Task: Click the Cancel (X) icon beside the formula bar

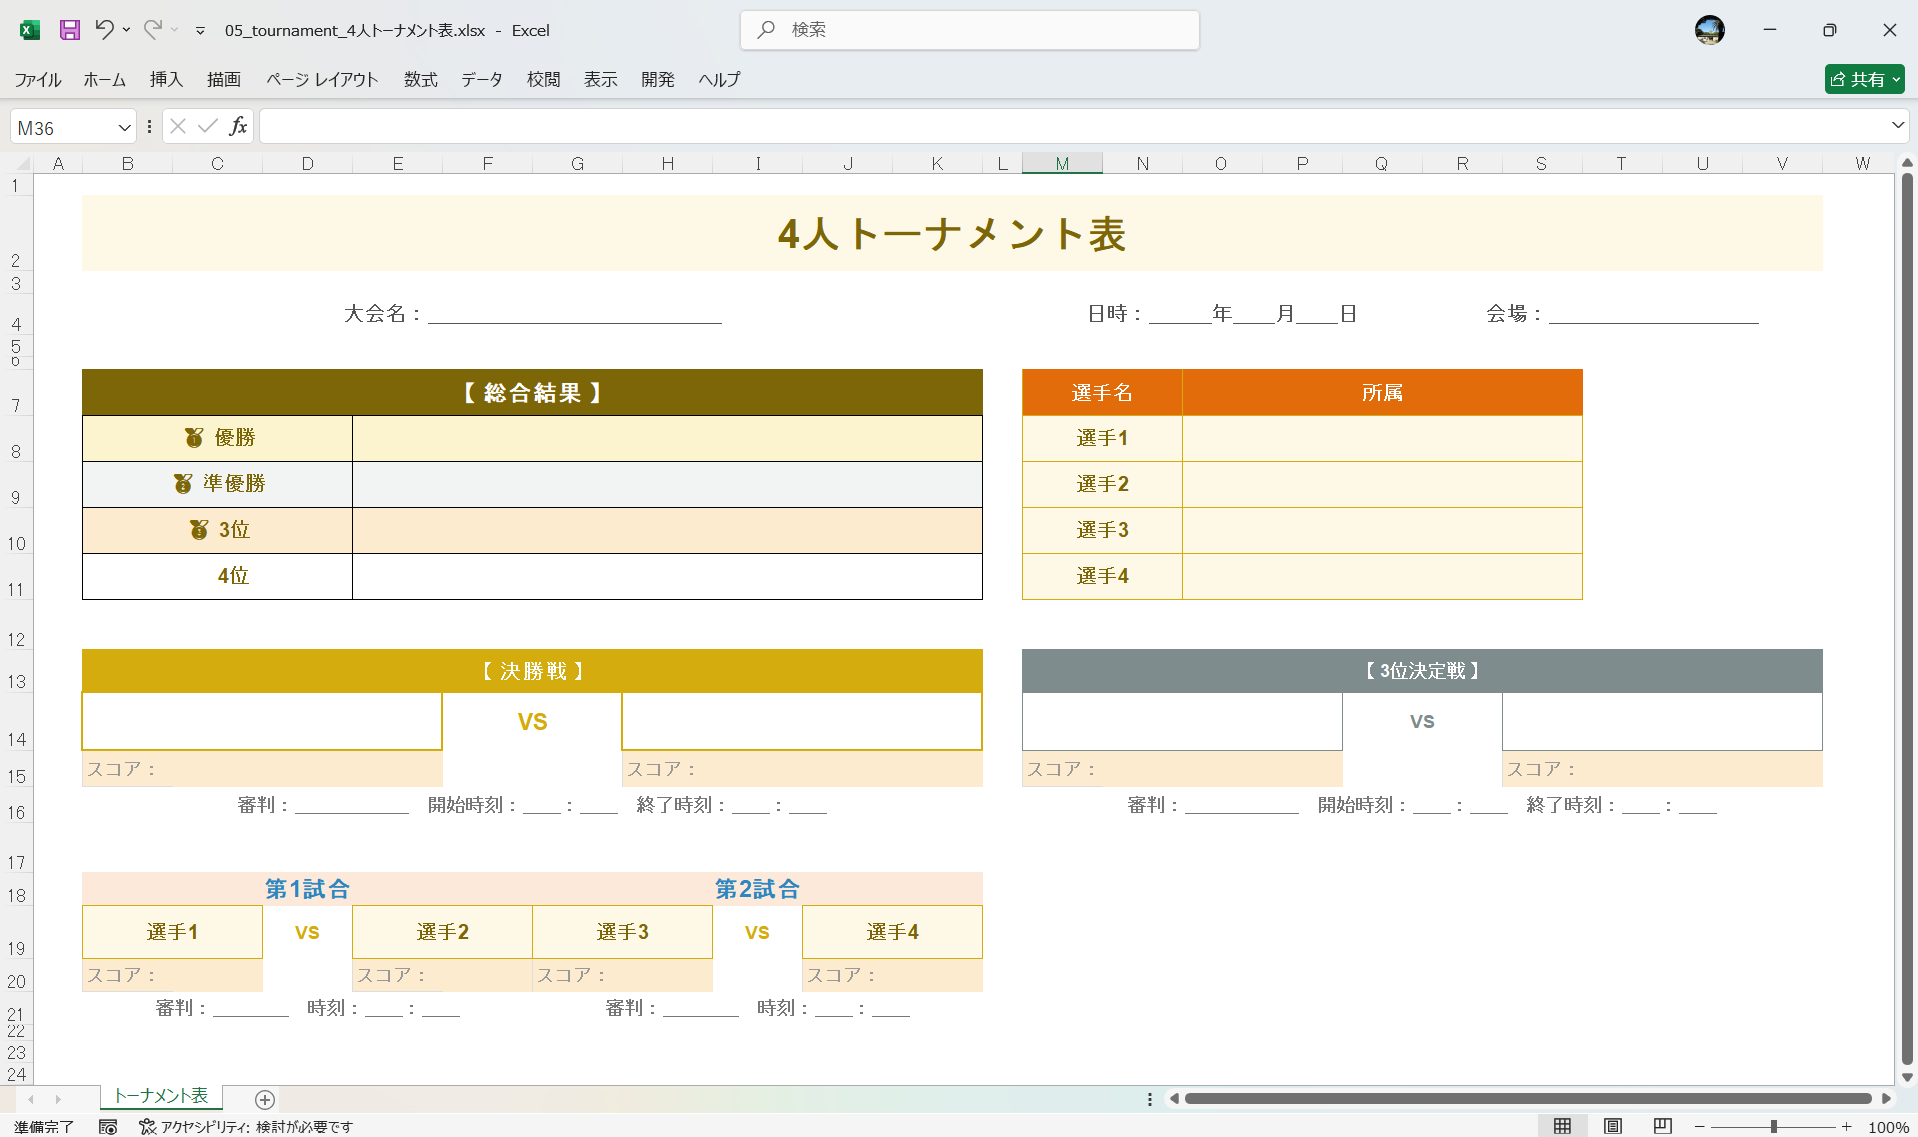Action: click(178, 126)
